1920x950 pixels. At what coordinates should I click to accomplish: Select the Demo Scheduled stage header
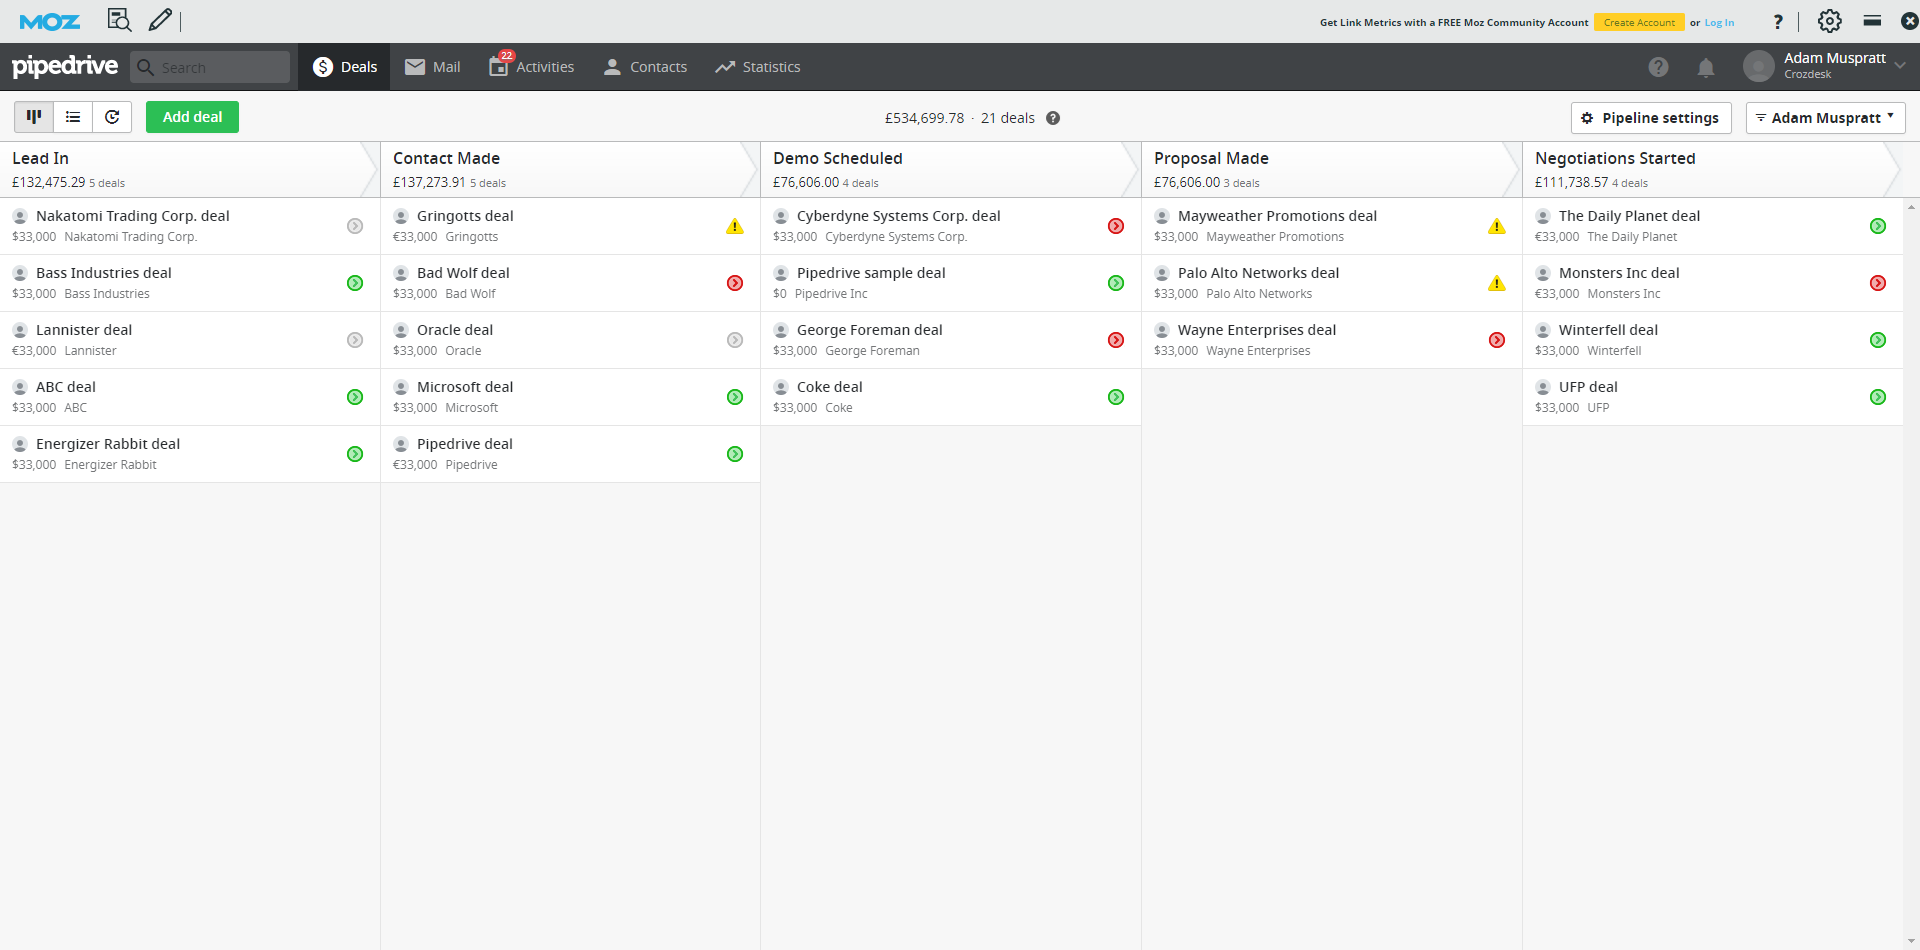coord(950,169)
